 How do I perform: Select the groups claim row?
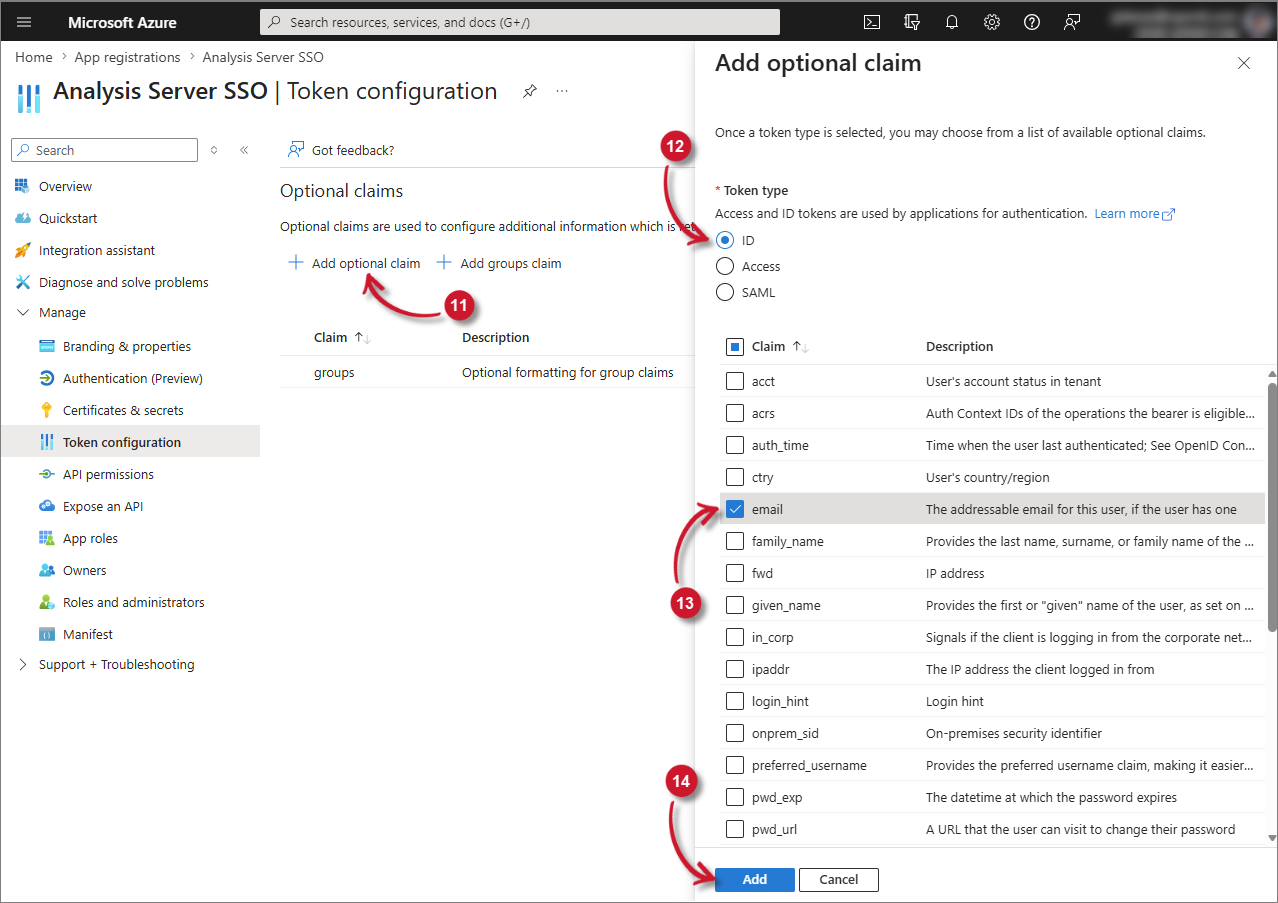point(487,372)
